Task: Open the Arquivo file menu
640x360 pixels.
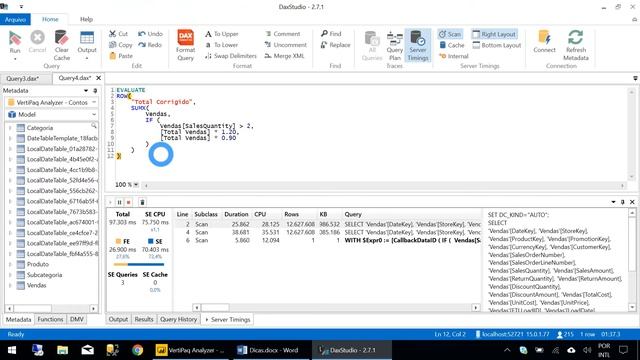Action: [15, 19]
